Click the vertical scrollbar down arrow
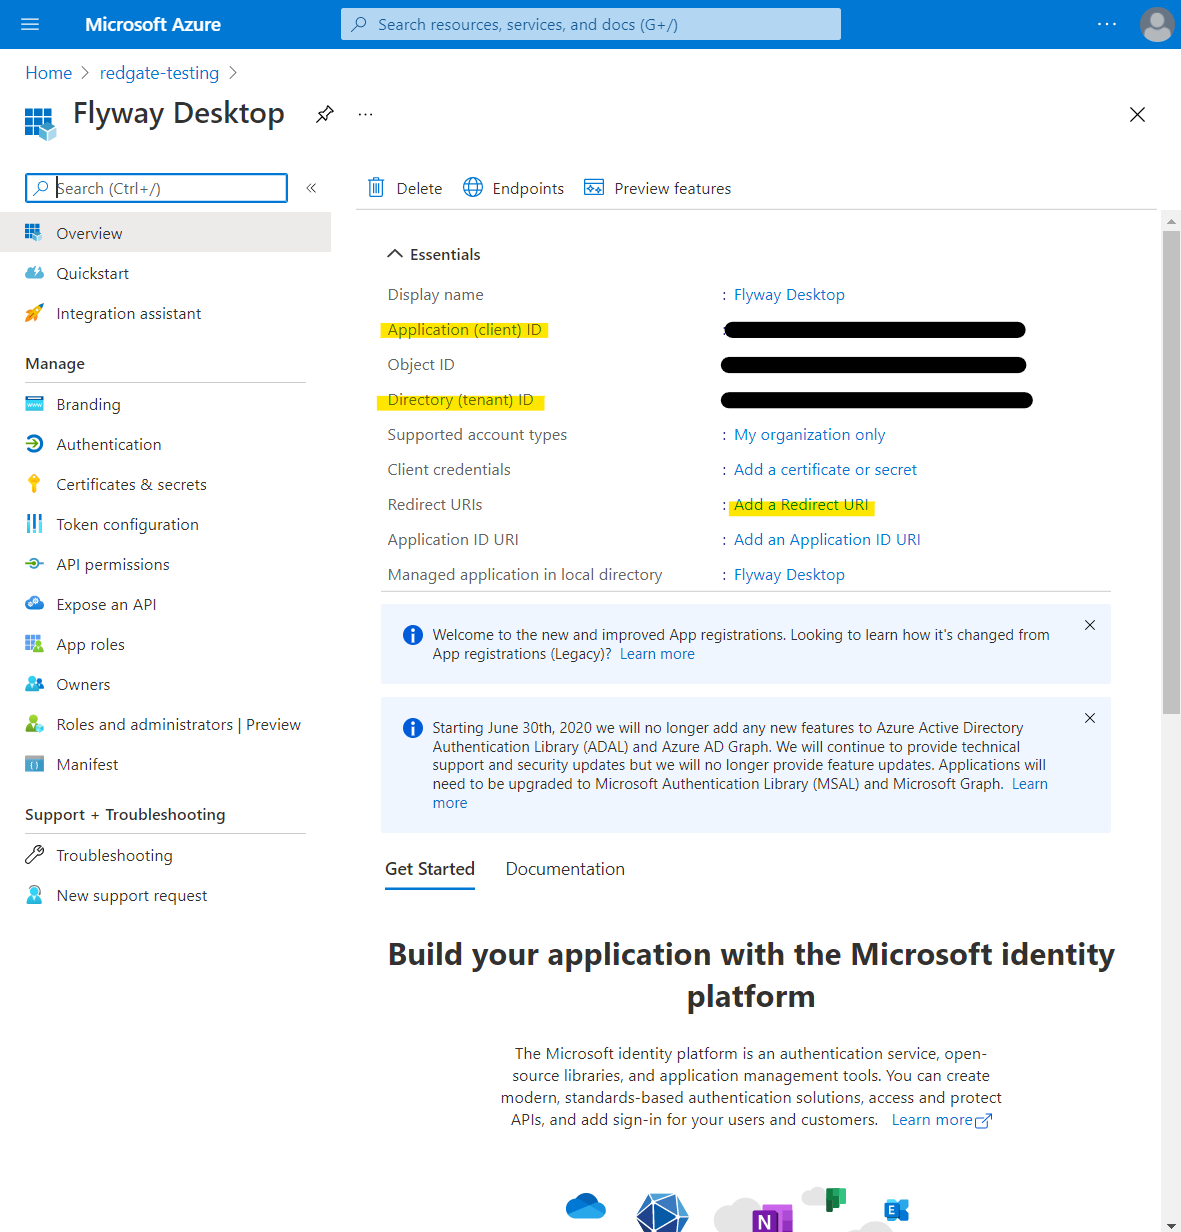The image size is (1181, 1232). pyautogui.click(x=1171, y=1223)
